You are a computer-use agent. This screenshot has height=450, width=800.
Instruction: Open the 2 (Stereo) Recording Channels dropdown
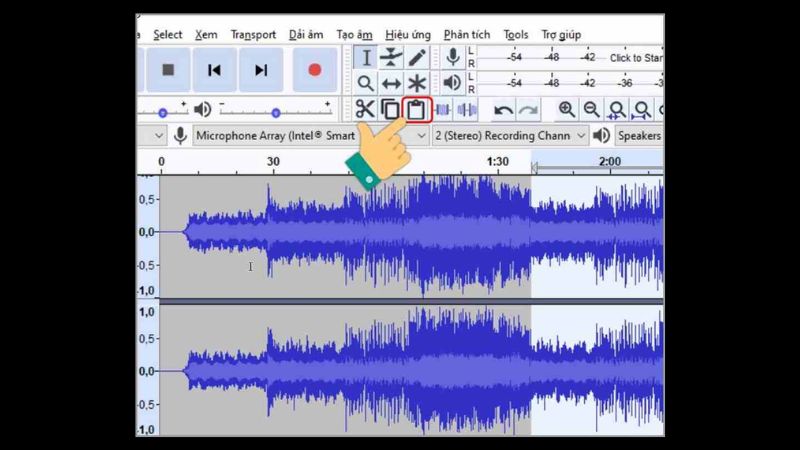point(509,136)
